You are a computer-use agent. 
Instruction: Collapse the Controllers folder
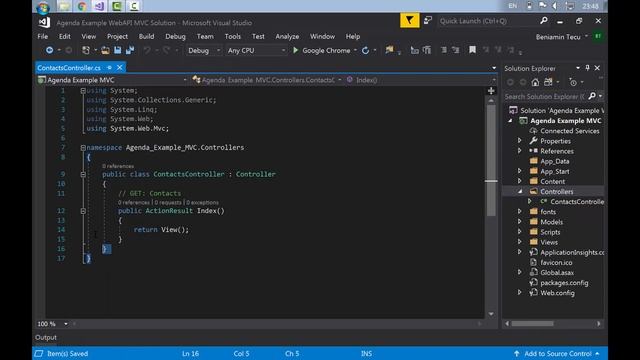tap(520, 191)
